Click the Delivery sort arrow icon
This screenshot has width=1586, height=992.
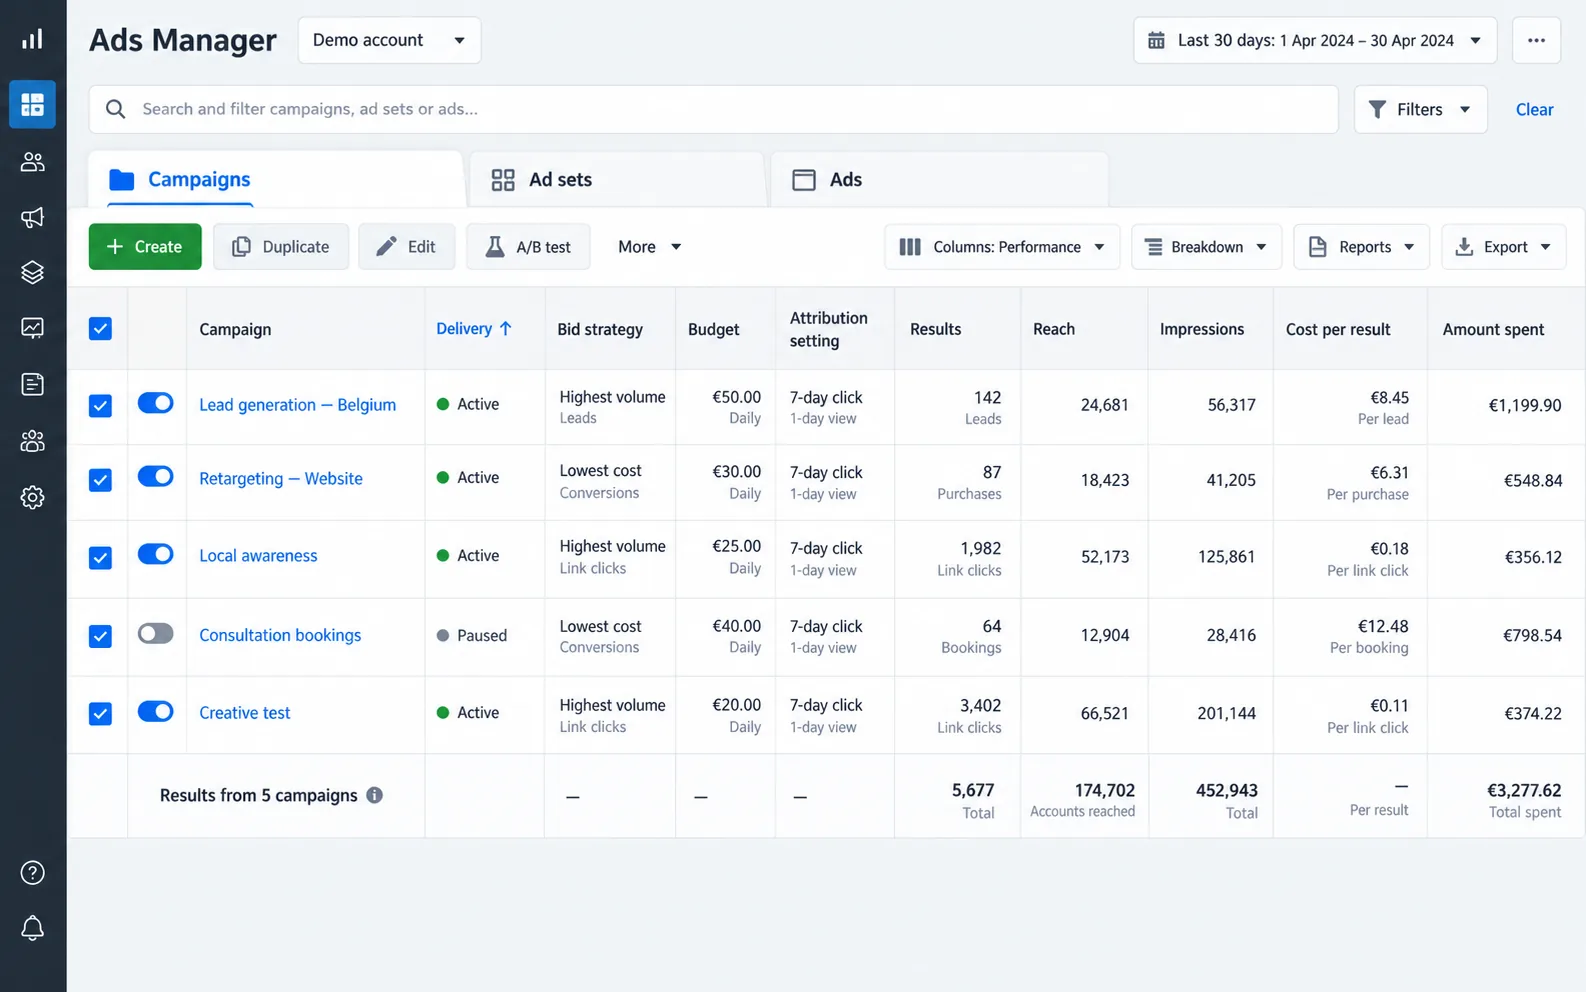tap(505, 328)
